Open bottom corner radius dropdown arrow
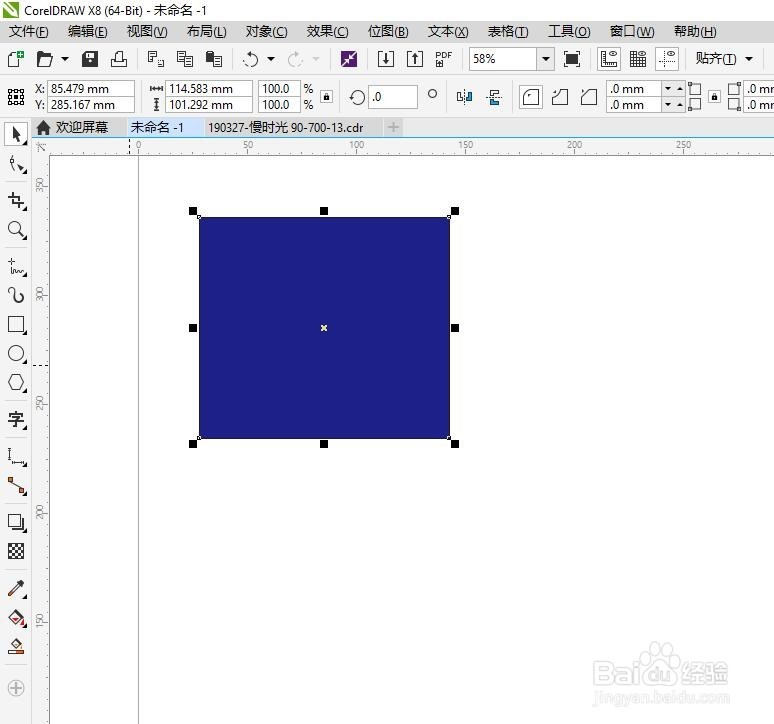Viewport: 774px width, 724px height. pos(668,105)
